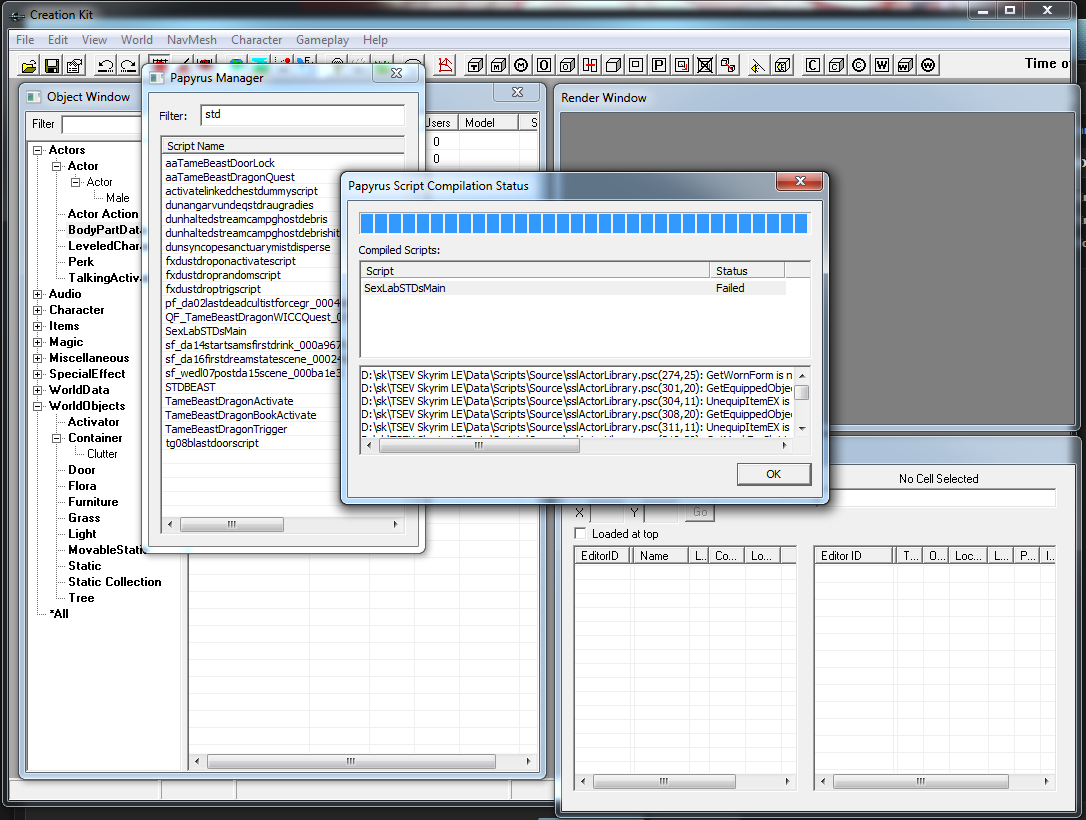Click the Go button near cell coordinates

(x=699, y=512)
